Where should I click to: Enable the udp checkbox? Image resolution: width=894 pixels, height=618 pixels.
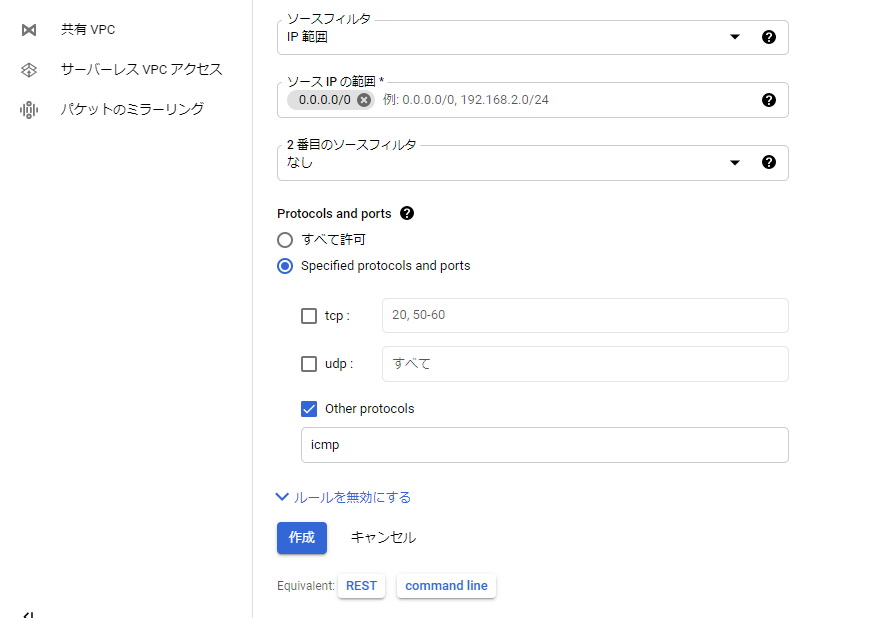(x=309, y=364)
